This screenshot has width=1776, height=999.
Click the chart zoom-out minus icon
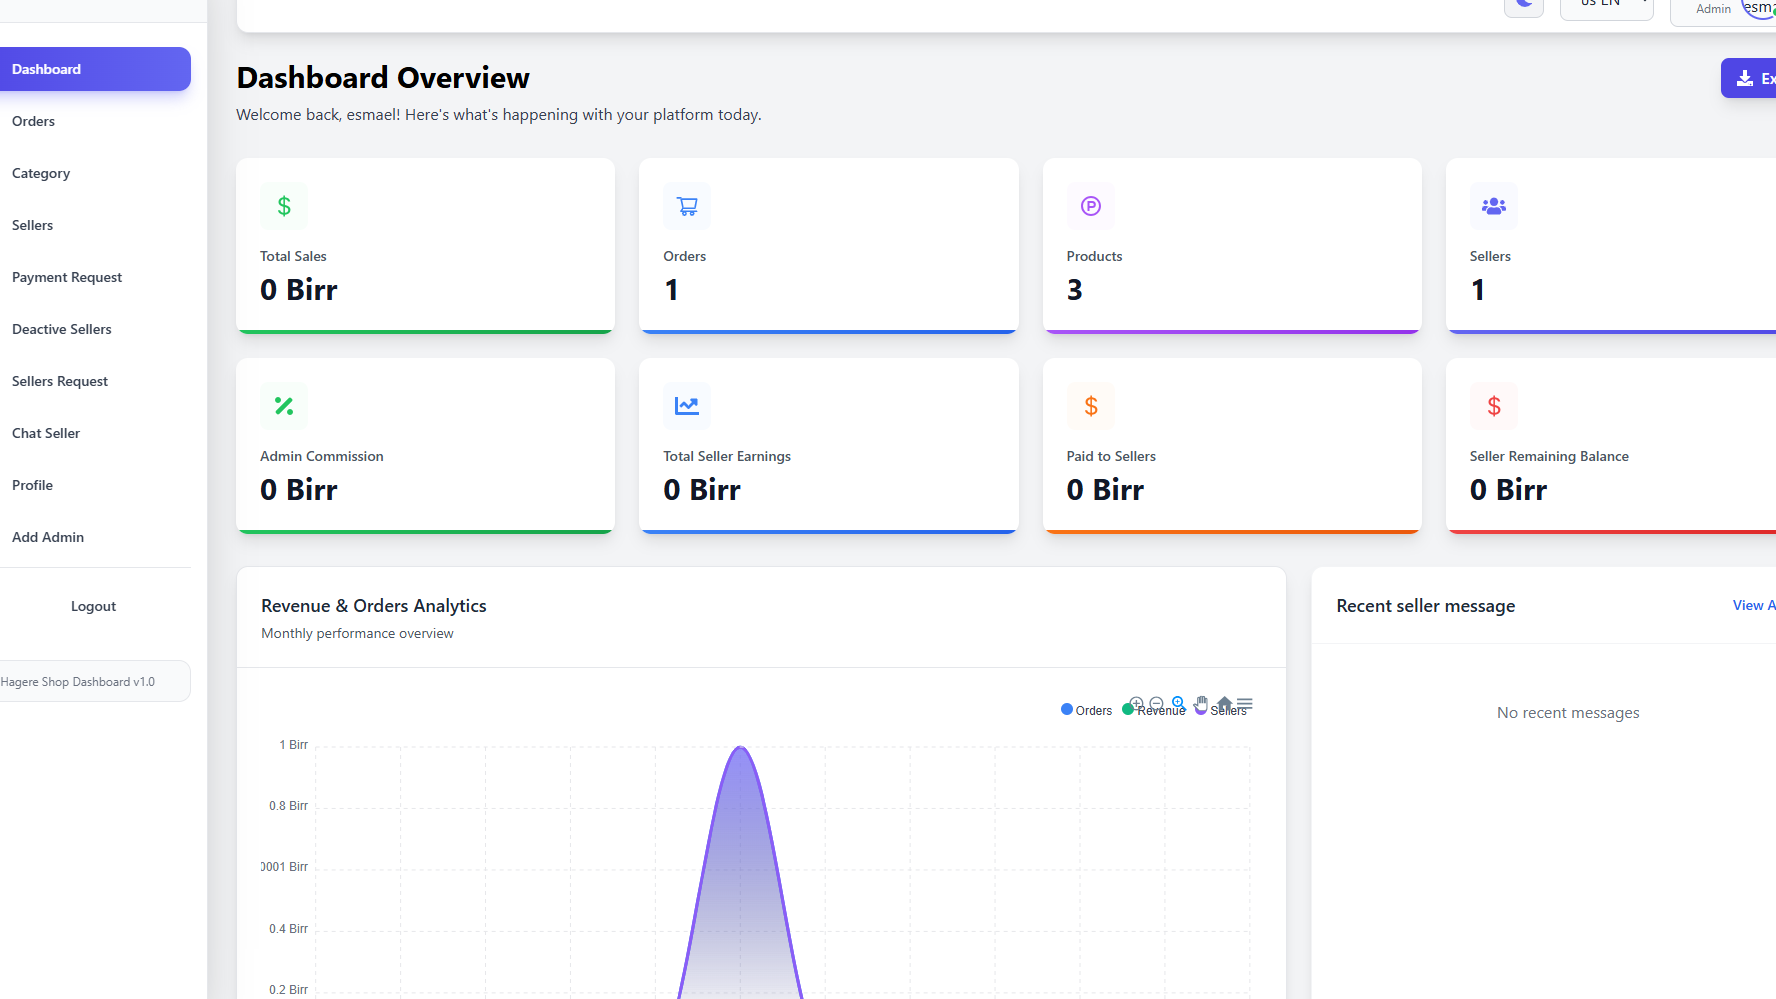(x=1157, y=704)
